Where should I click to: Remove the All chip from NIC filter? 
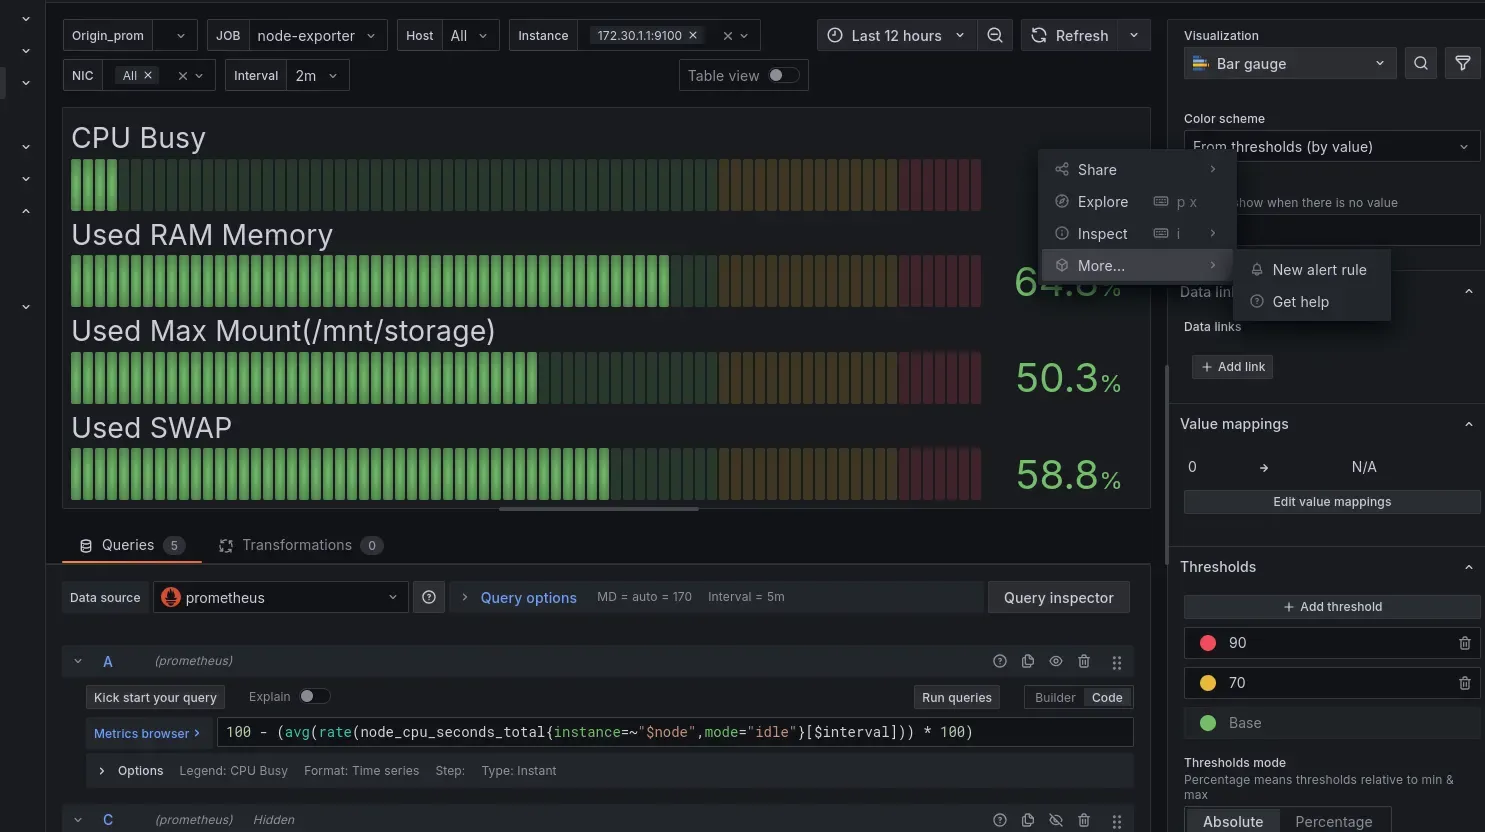point(148,75)
